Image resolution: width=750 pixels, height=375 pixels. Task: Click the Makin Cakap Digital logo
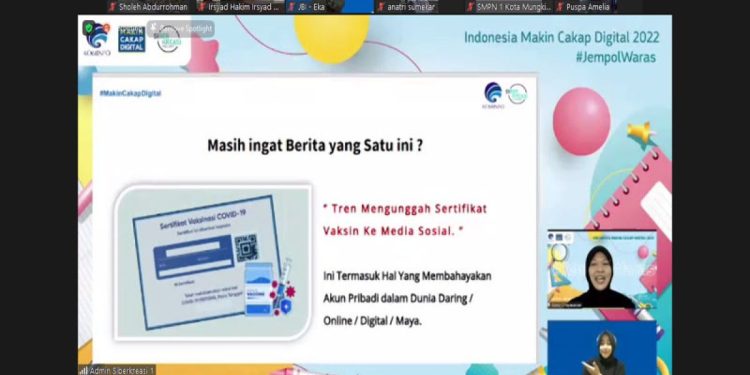click(x=132, y=39)
